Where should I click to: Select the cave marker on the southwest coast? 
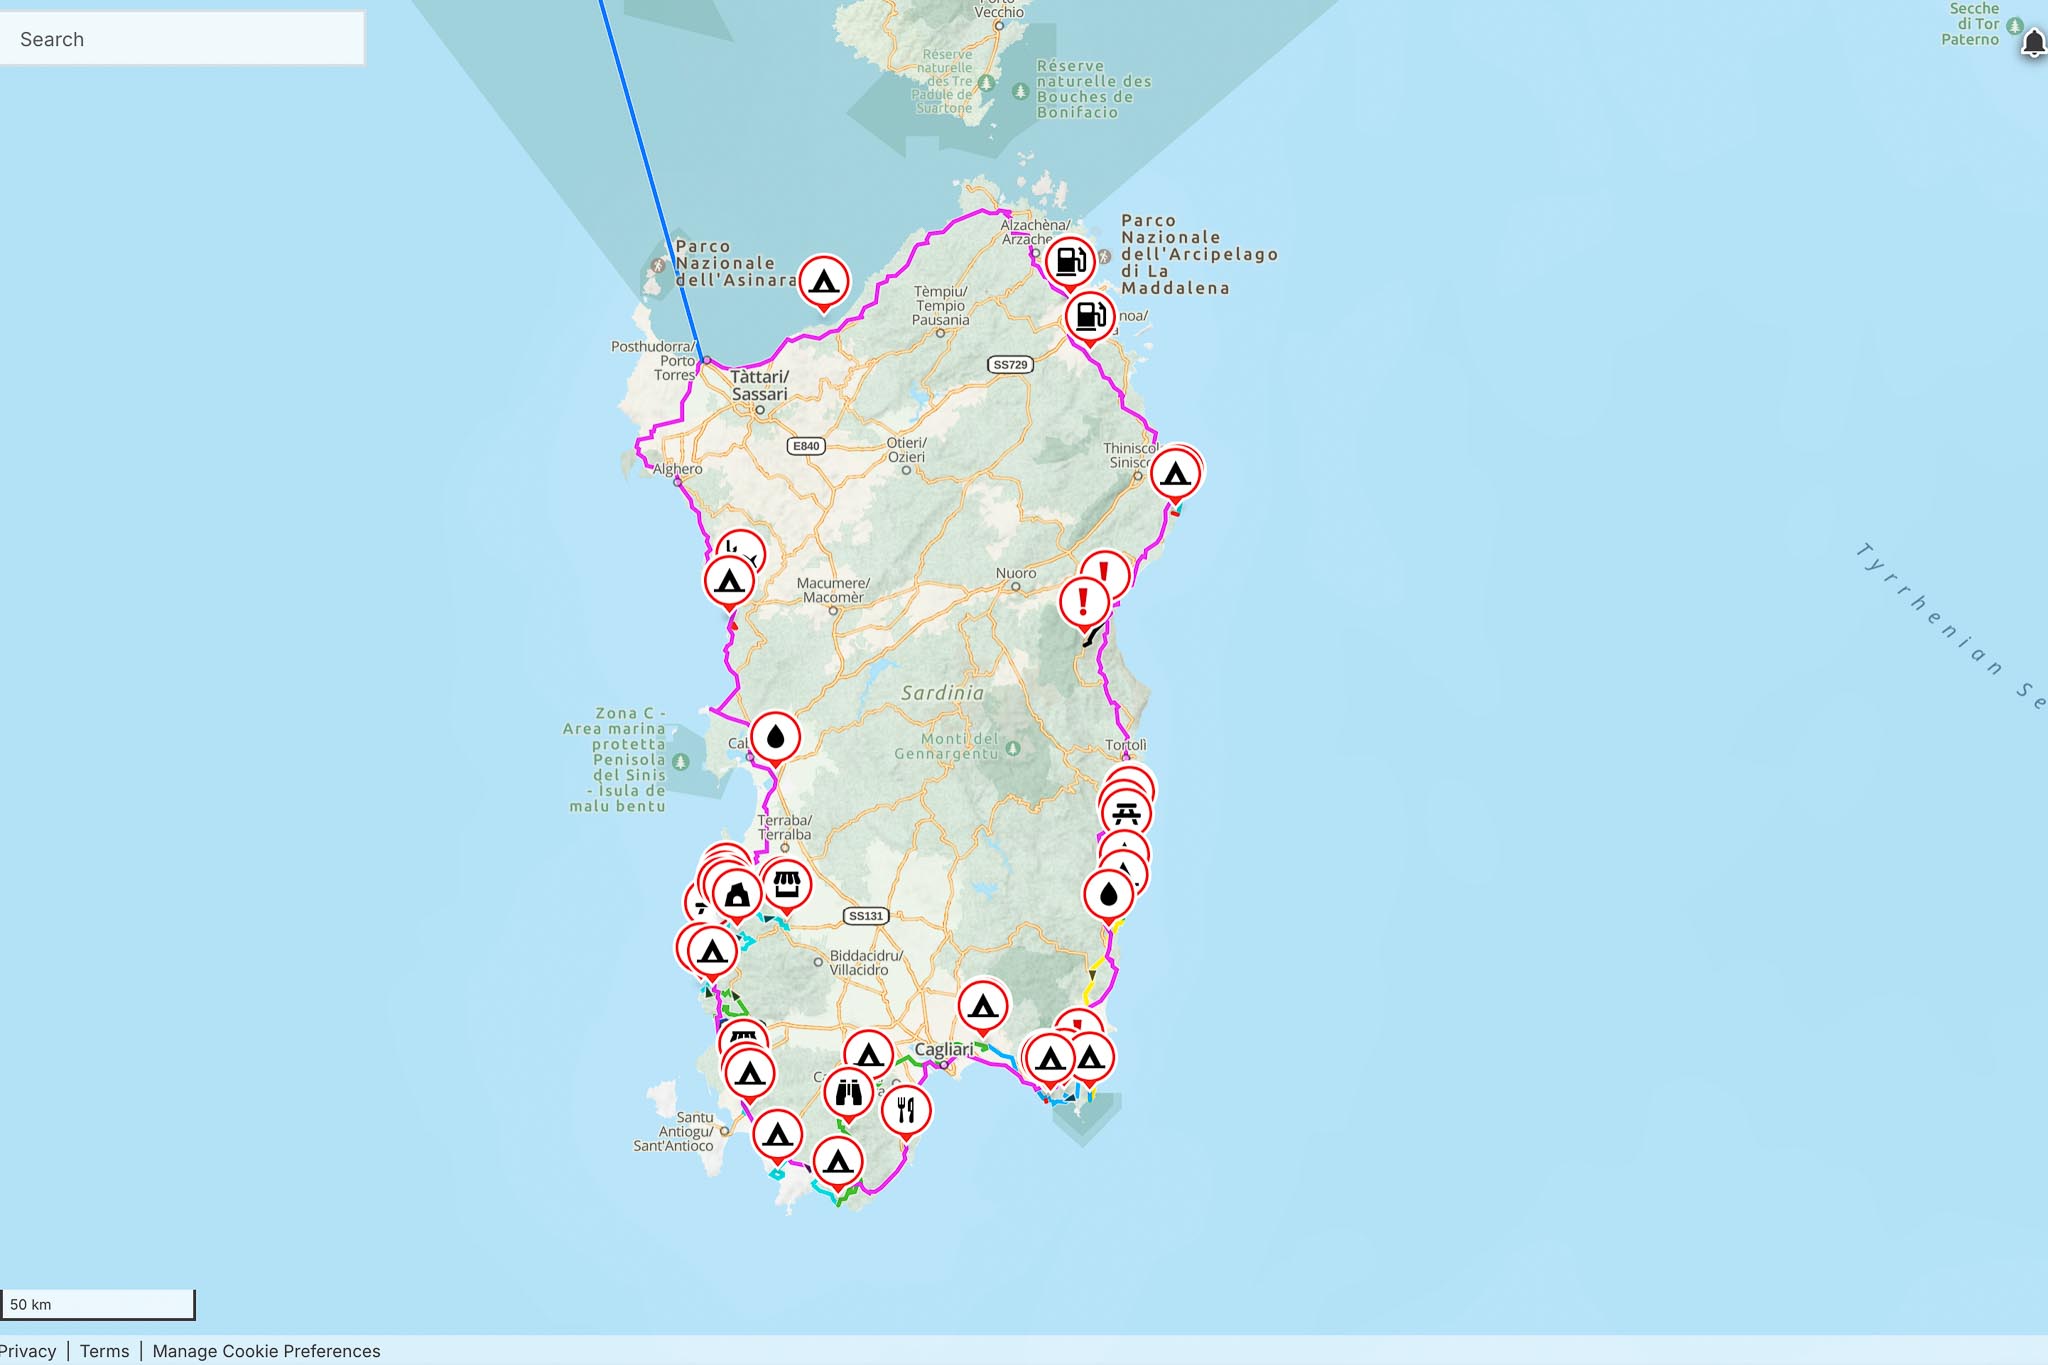pos(737,893)
